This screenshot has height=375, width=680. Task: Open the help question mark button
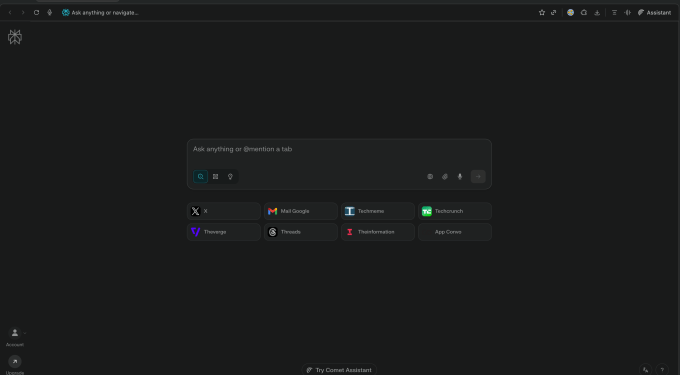click(662, 370)
